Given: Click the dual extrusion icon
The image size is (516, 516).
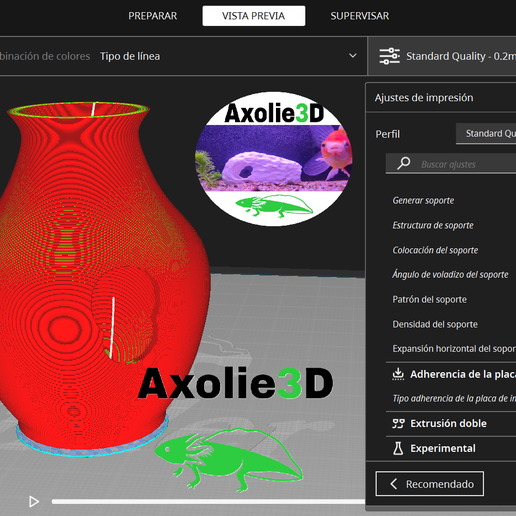Looking at the screenshot, I should (x=398, y=423).
